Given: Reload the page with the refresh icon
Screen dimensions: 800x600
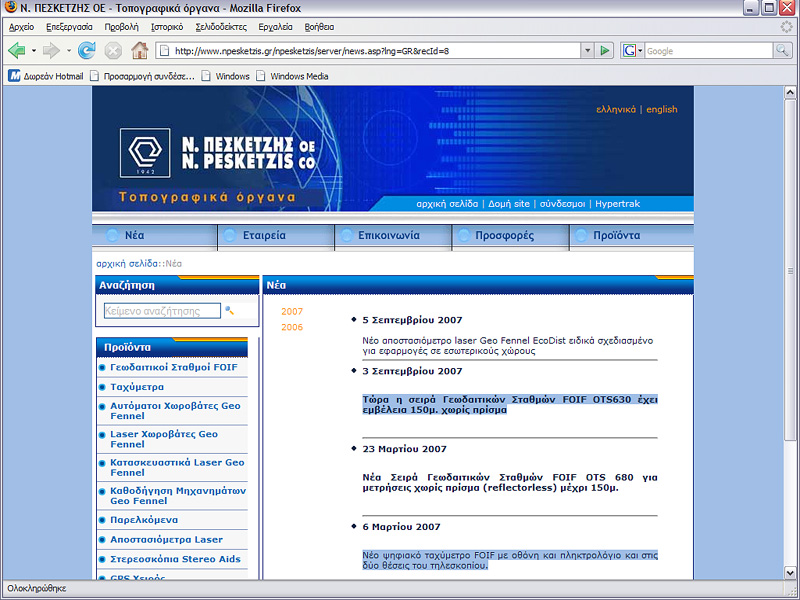Looking at the screenshot, I should [87, 51].
